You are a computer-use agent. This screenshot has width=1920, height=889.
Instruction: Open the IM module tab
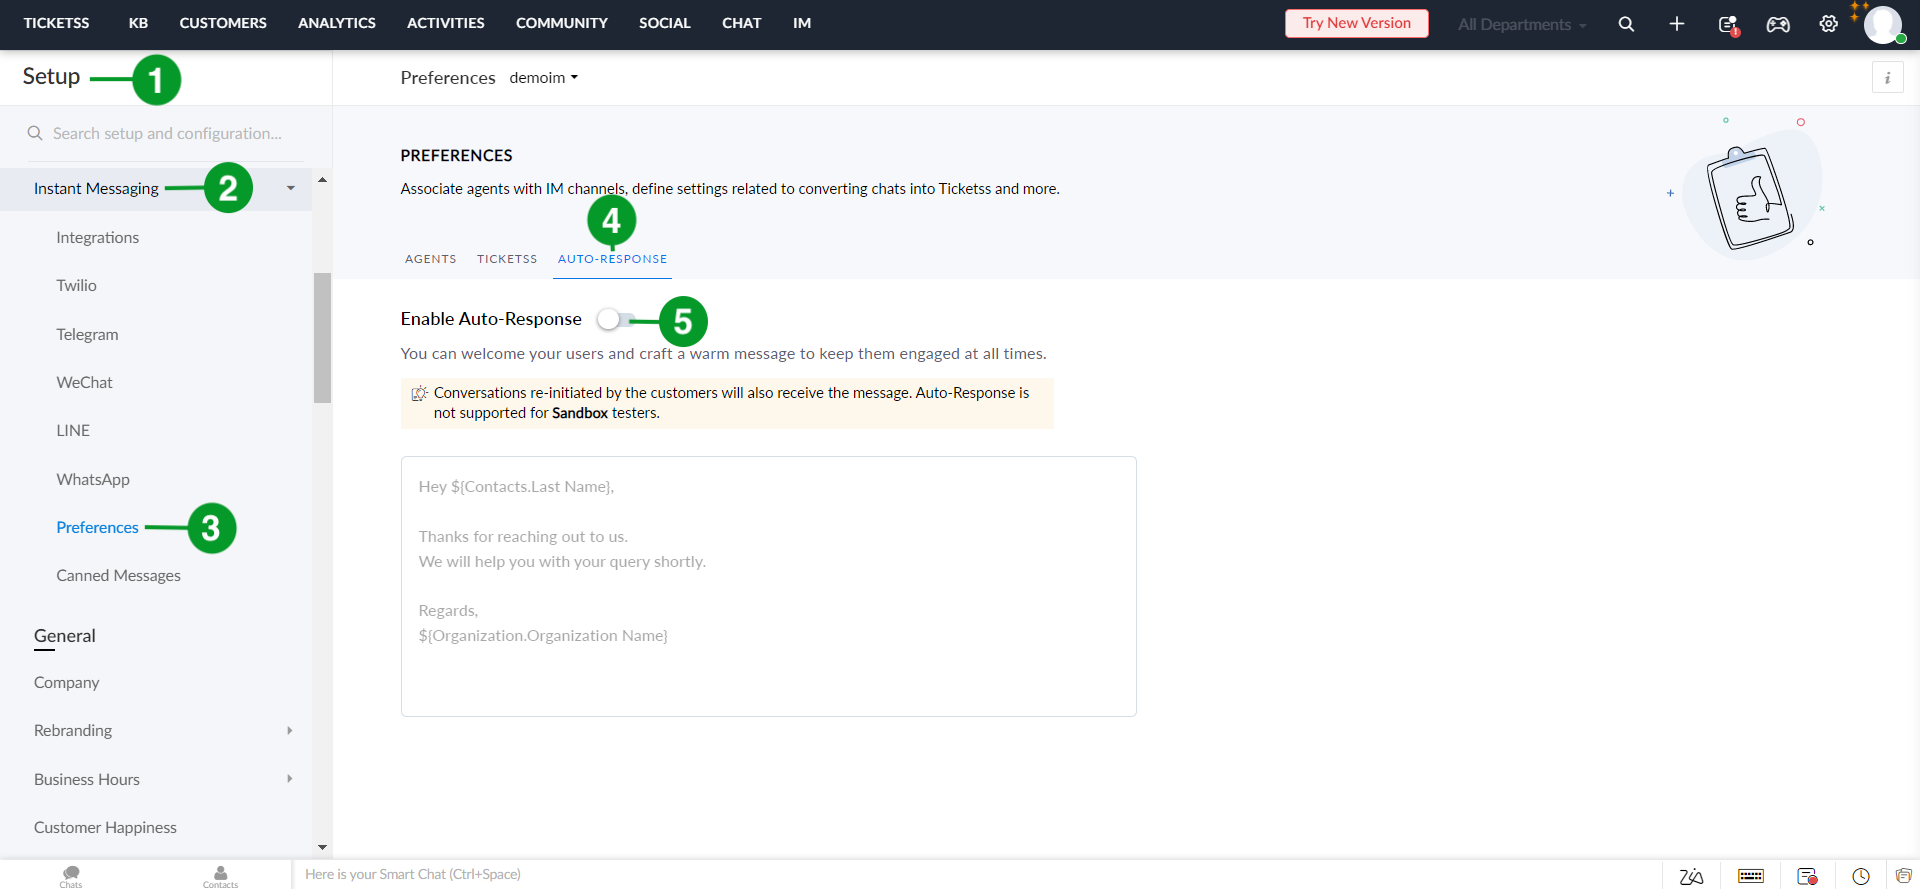pos(802,23)
